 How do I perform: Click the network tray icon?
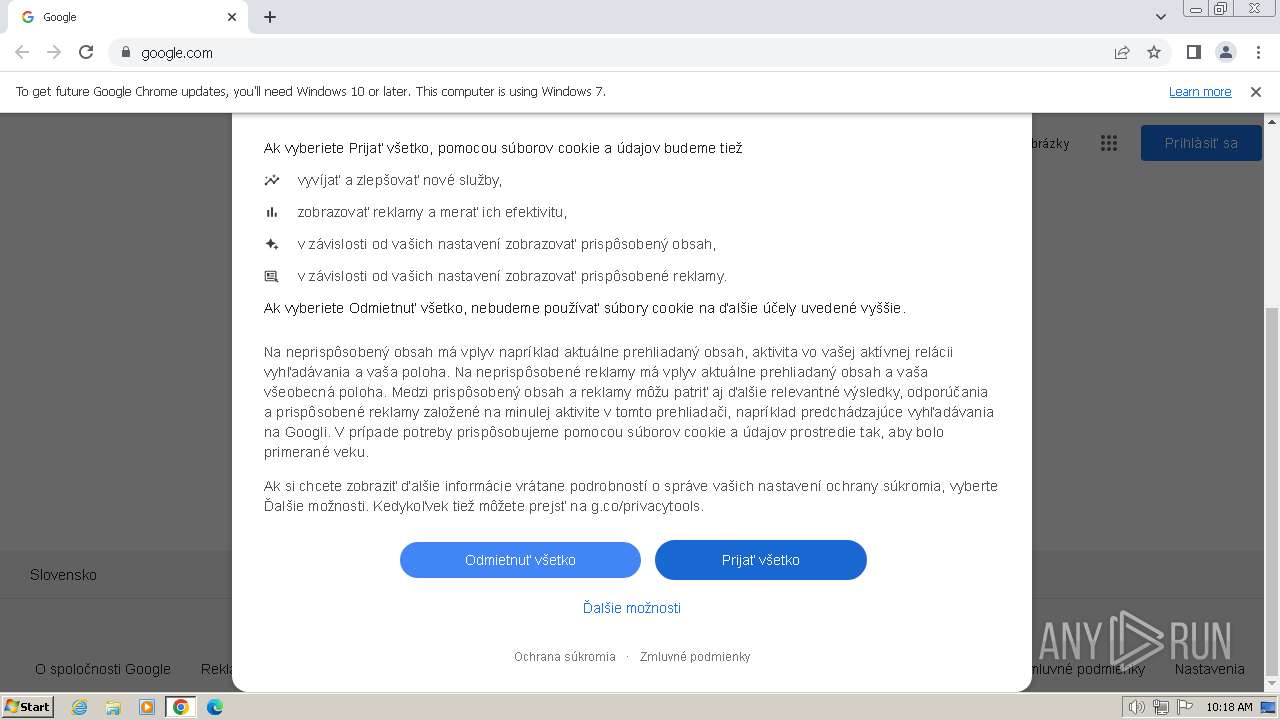[1160, 707]
